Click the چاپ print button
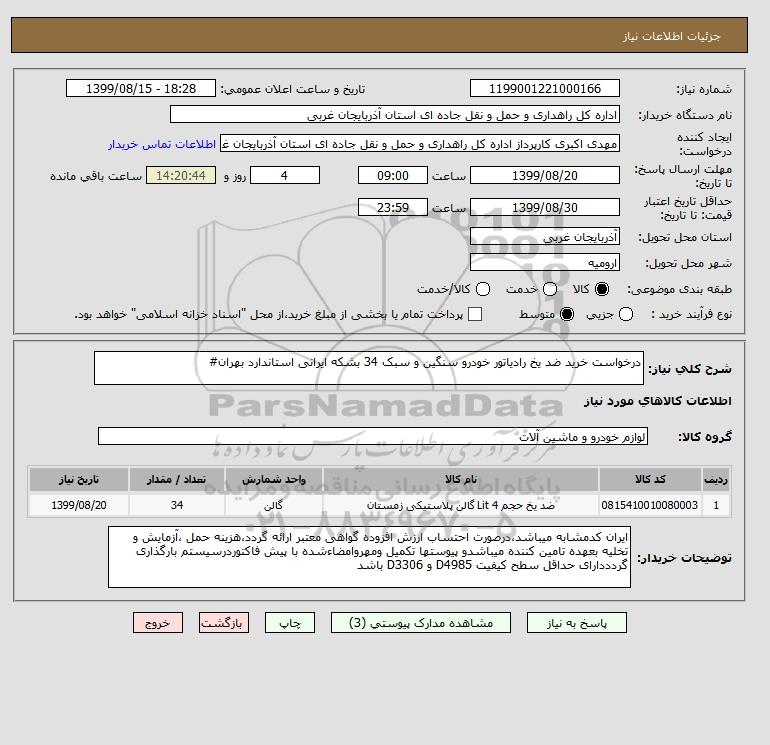Image resolution: width=770 pixels, height=745 pixels. coord(290,623)
